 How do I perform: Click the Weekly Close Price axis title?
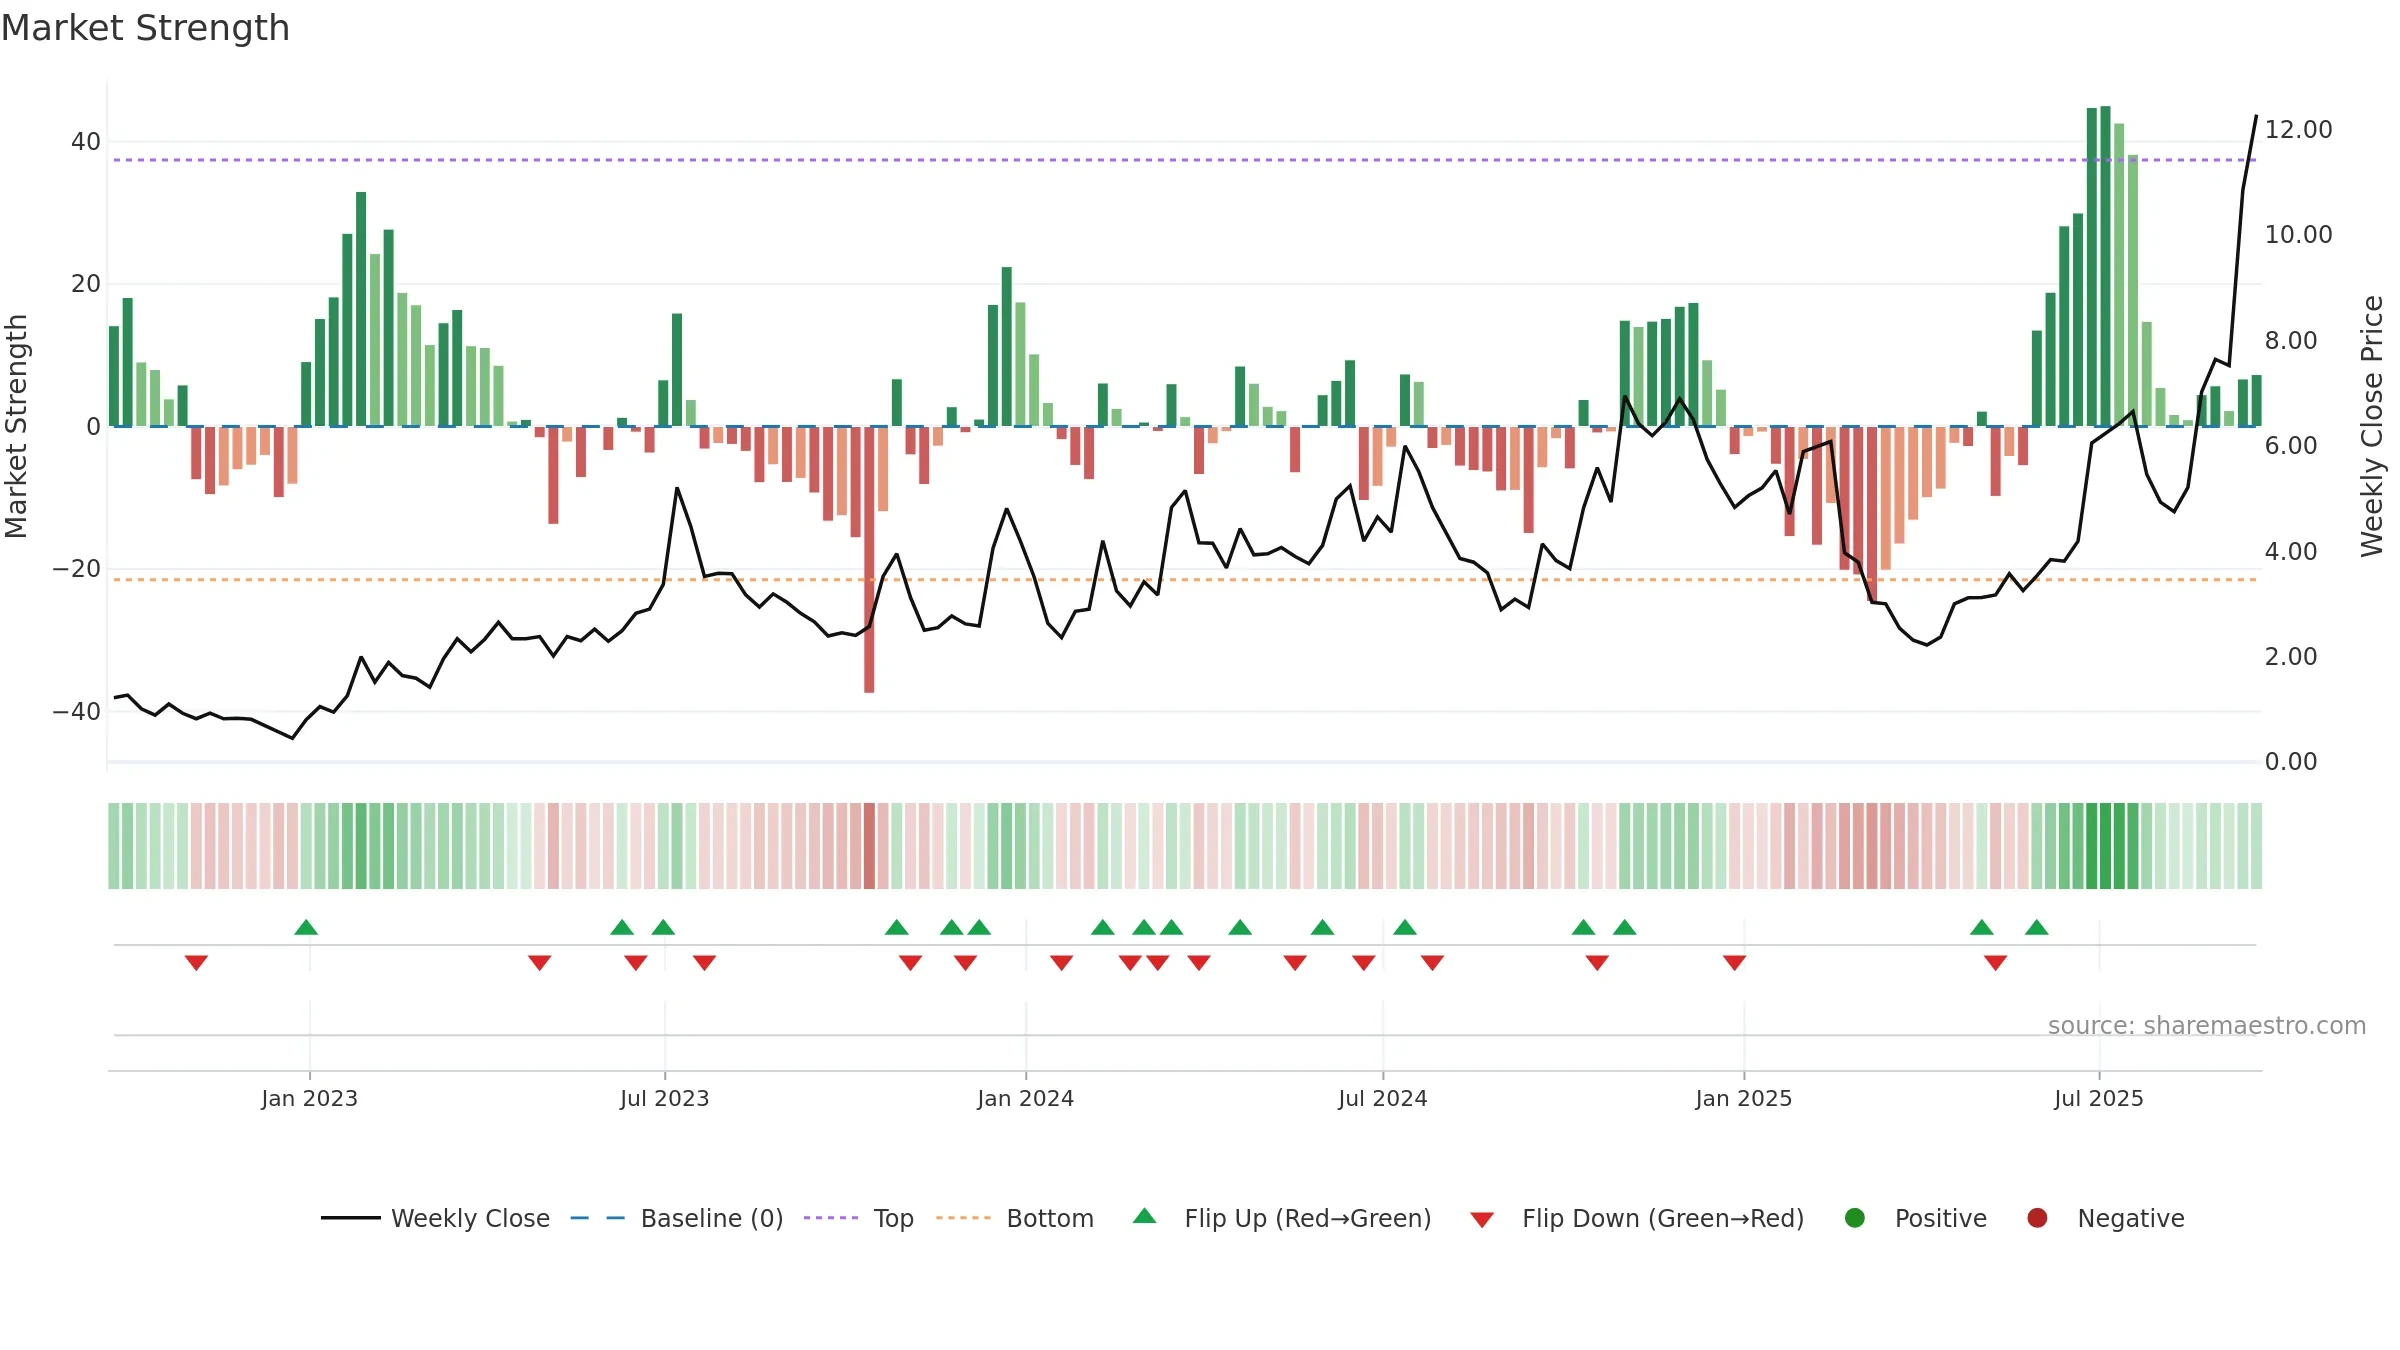pyautogui.click(x=2372, y=426)
